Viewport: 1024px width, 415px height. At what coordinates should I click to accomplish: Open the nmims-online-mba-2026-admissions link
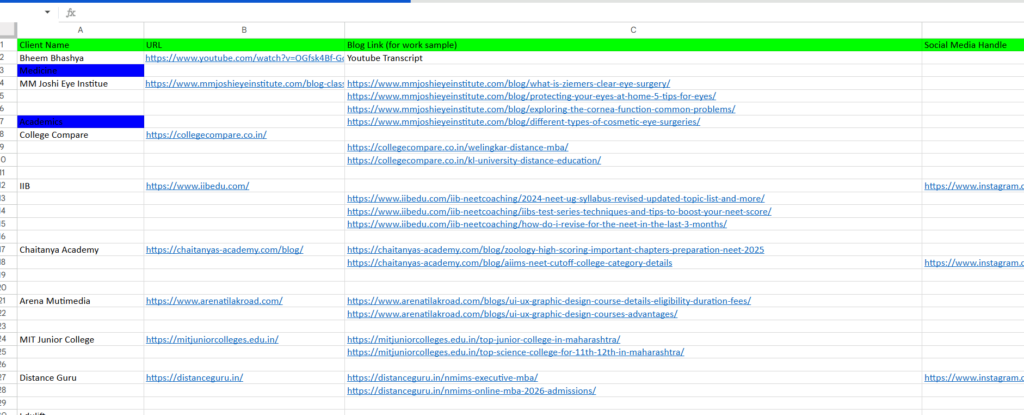point(472,391)
